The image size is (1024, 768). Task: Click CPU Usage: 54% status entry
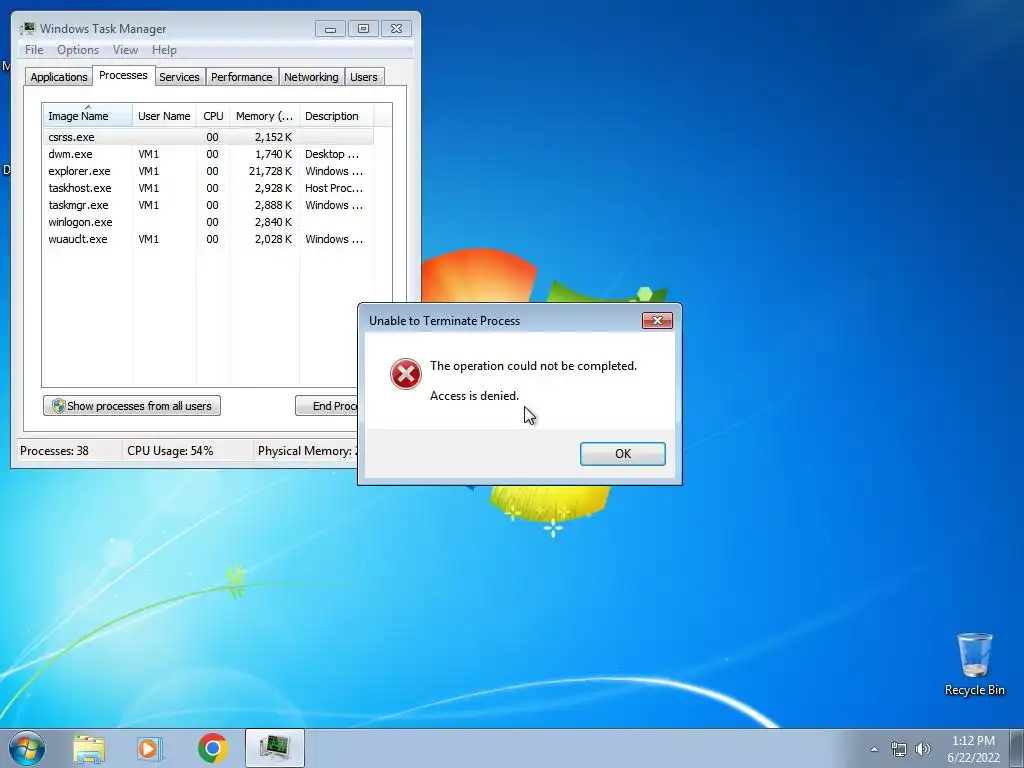[170, 451]
